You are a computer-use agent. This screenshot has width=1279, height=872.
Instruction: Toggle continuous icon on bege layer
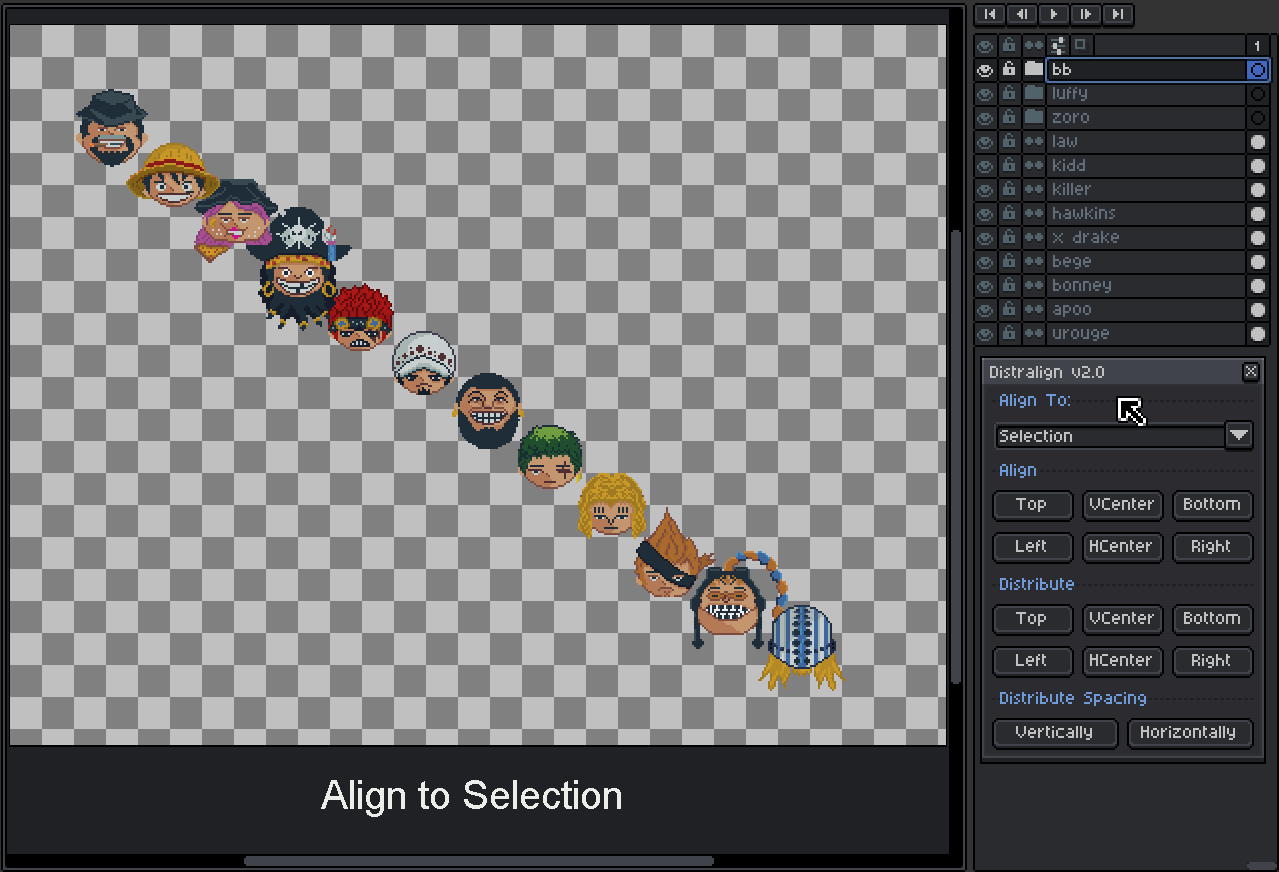point(1034,262)
